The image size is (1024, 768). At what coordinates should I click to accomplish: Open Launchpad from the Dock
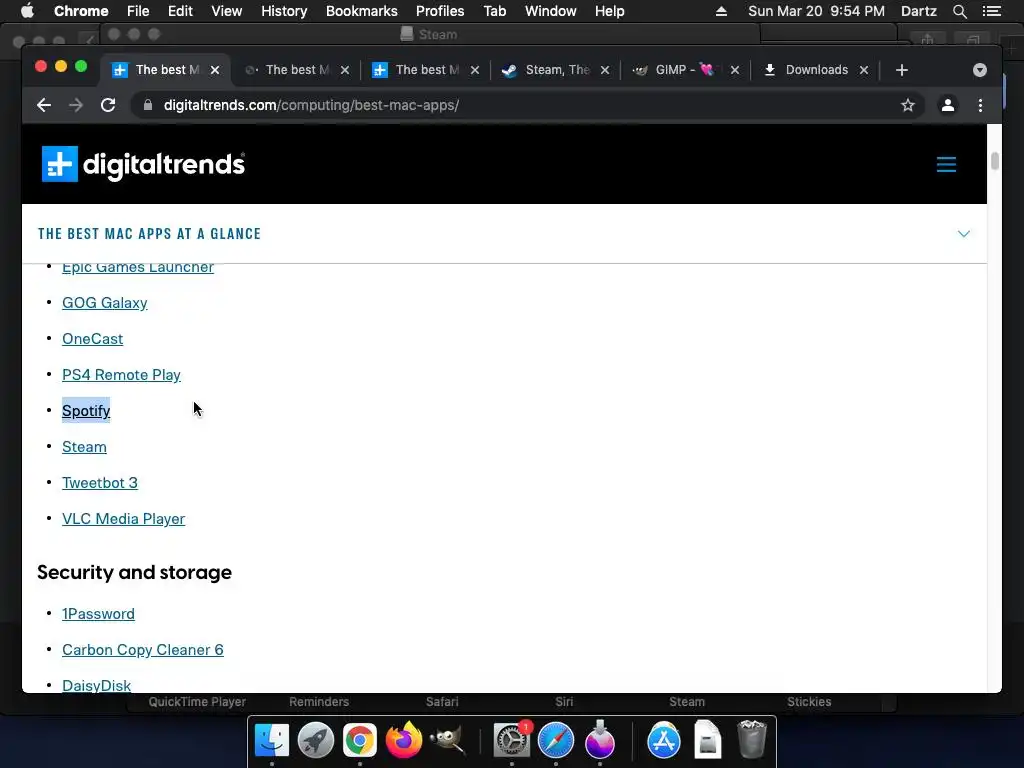[x=315, y=740]
